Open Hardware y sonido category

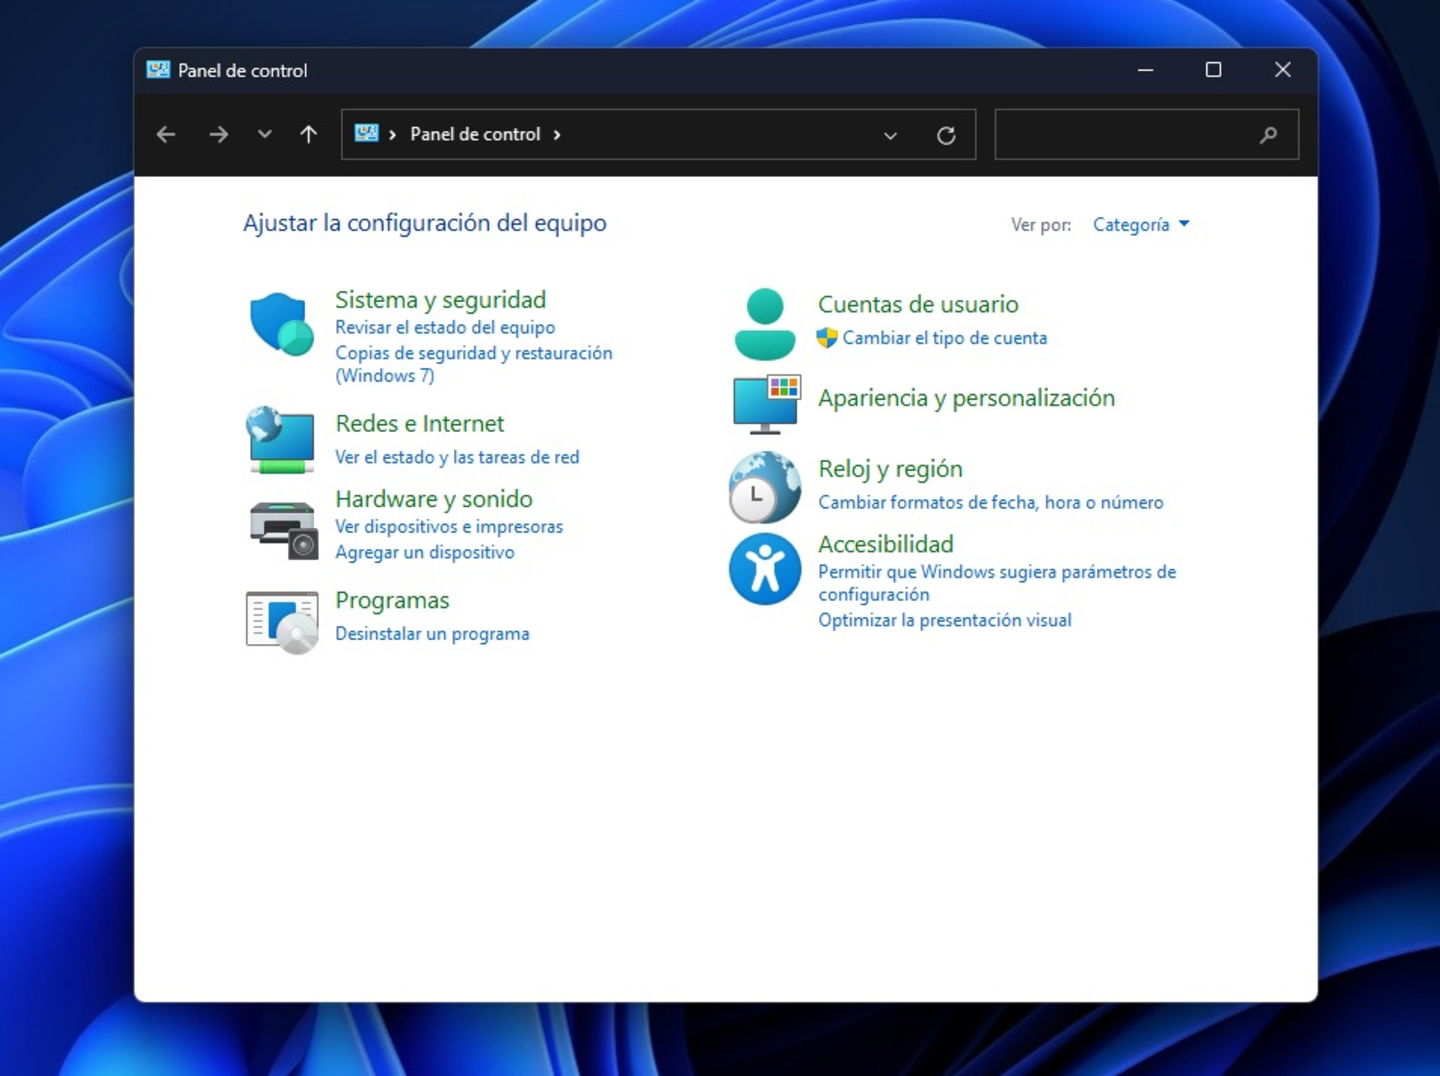[x=434, y=499]
